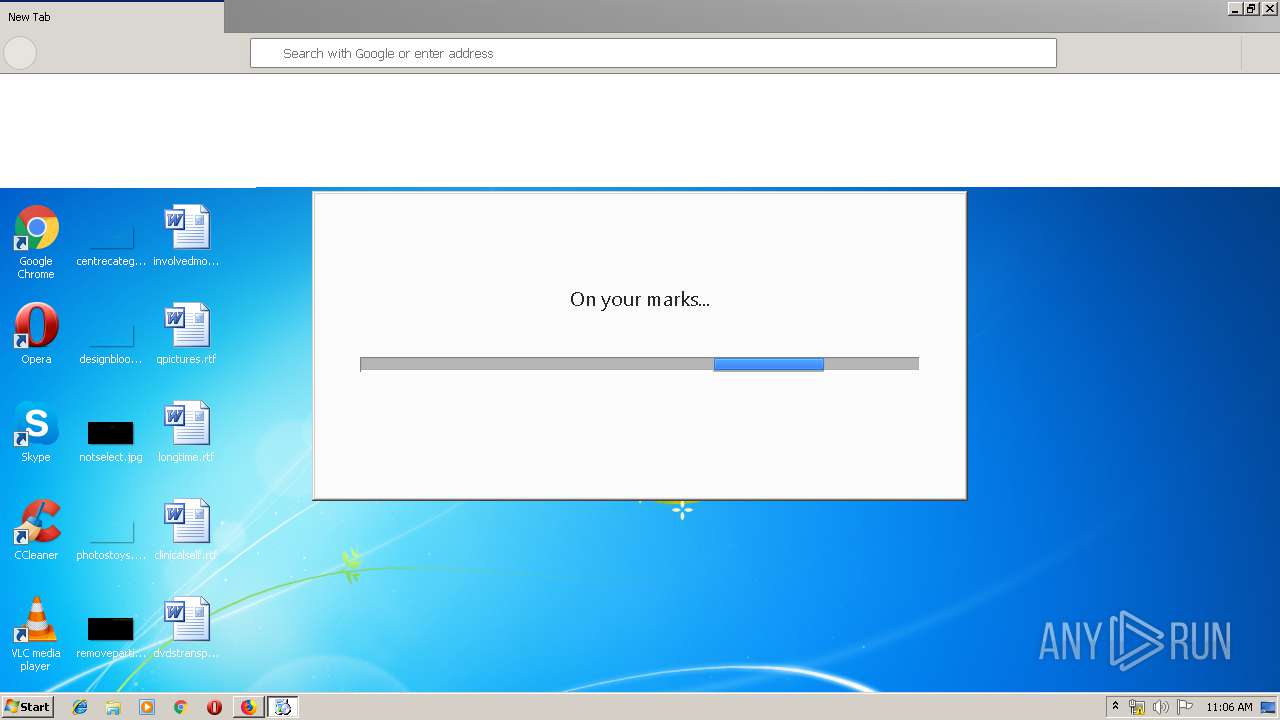This screenshot has height=720, width=1280.
Task: Click the 'On your marks...' text
Action: [x=640, y=299]
